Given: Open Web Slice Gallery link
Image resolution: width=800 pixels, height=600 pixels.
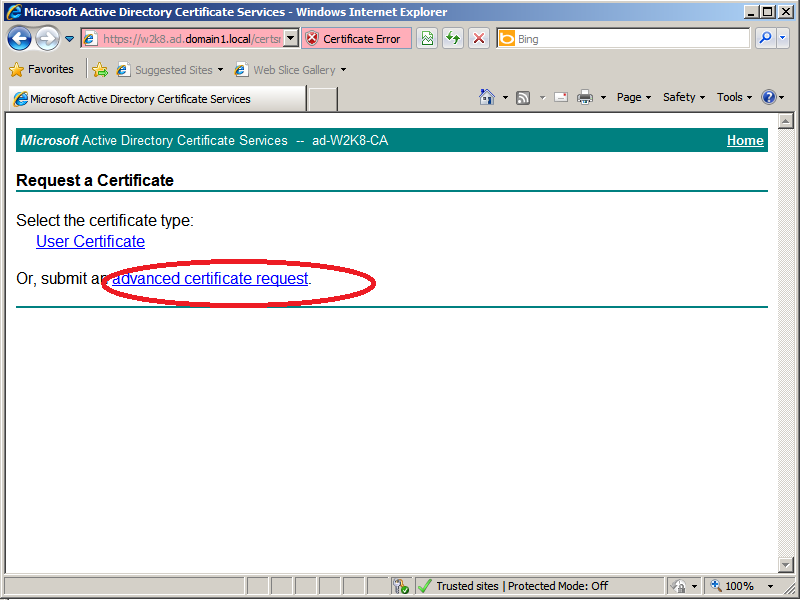Looking at the screenshot, I should tap(285, 70).
